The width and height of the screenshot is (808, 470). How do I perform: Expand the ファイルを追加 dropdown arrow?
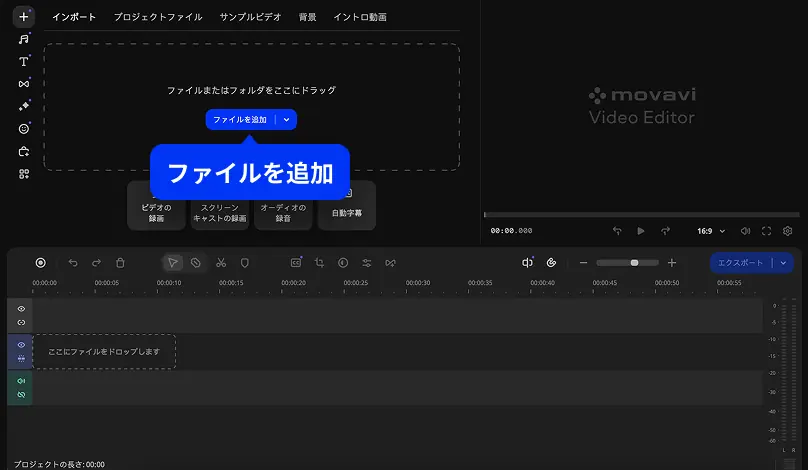[x=287, y=120]
